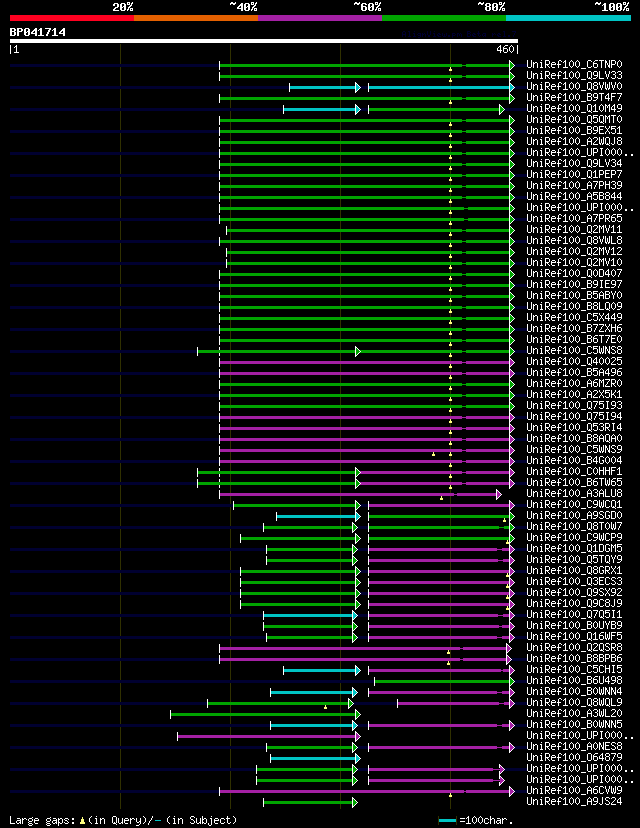
Task: Select the UniRef100_B8LQ09 label
Action: click(574, 306)
